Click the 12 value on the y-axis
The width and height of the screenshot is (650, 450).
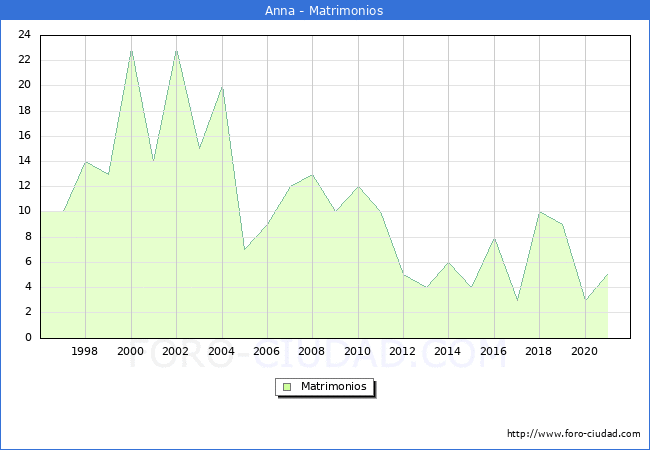click(x=26, y=186)
